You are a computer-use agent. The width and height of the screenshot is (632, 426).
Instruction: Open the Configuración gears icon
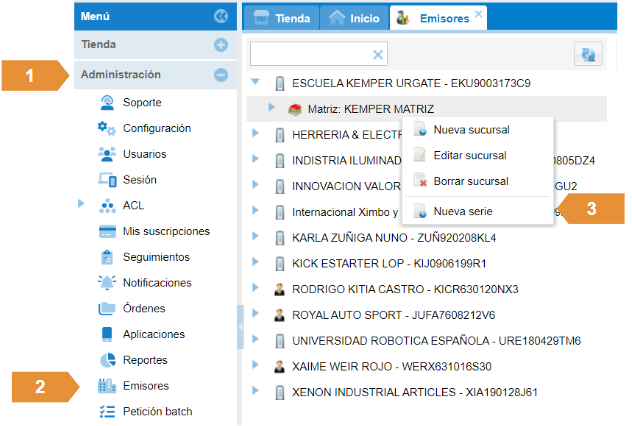[107, 129]
